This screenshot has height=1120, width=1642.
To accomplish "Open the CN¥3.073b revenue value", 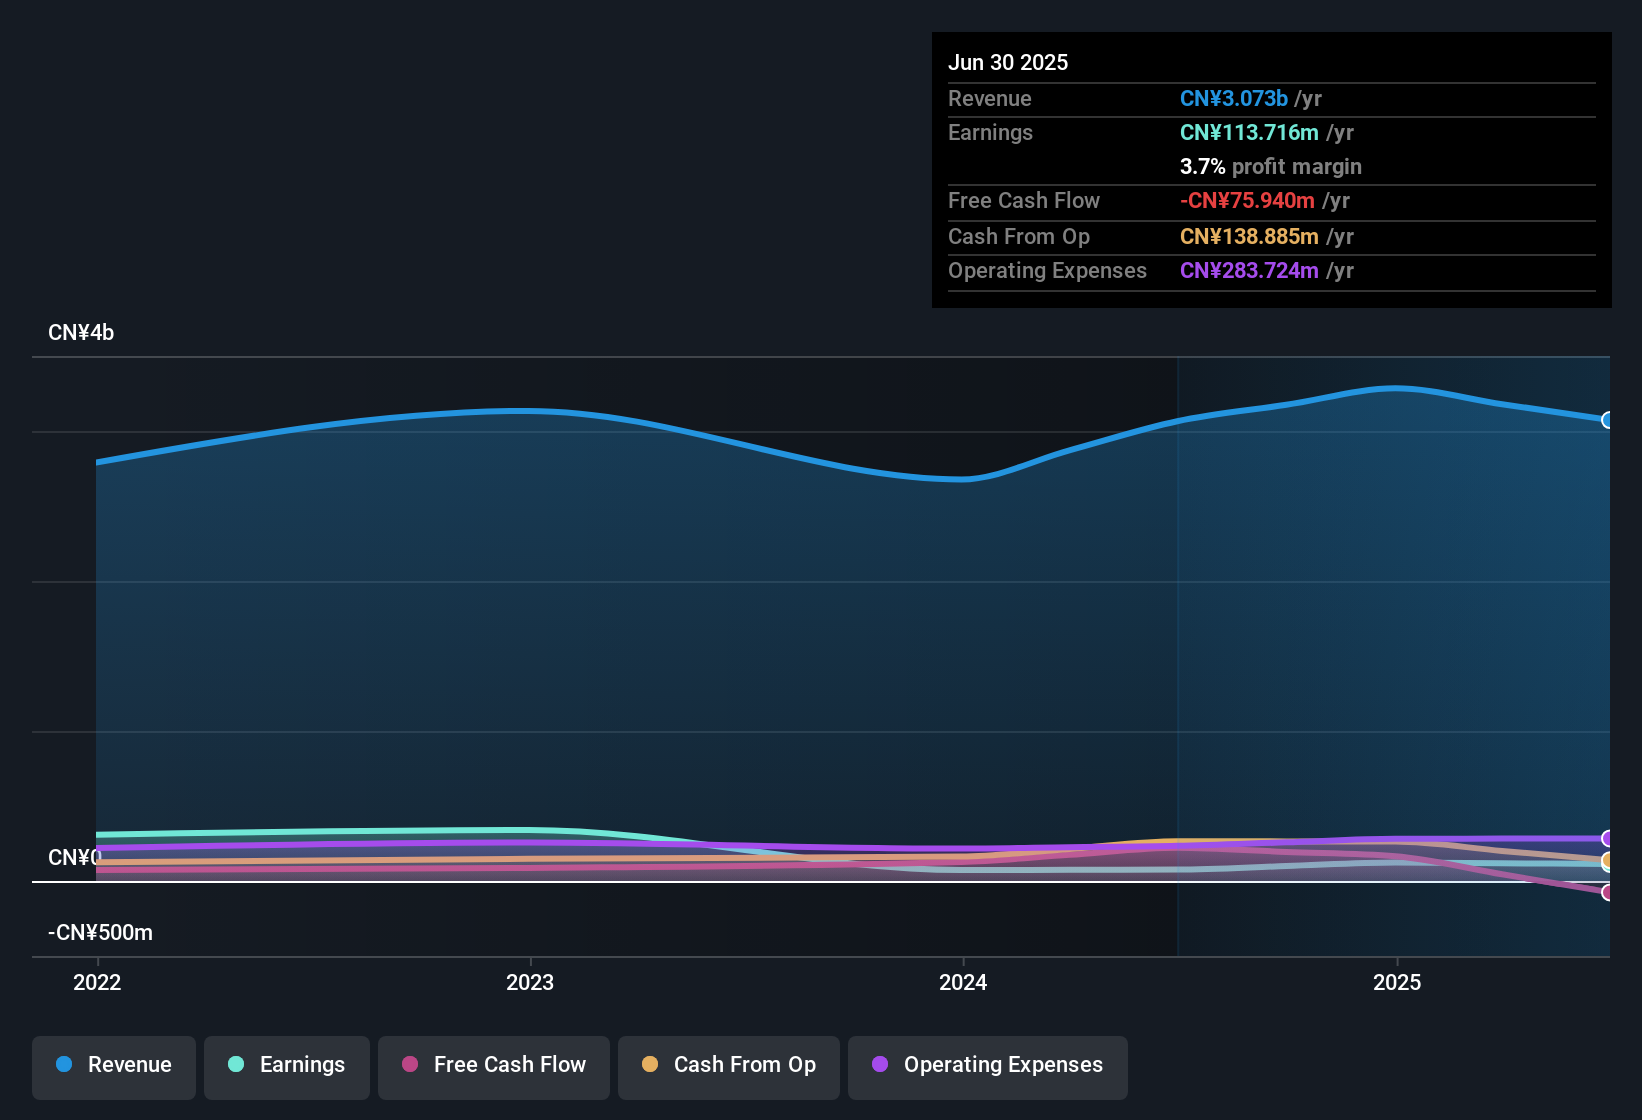I will point(1233,98).
